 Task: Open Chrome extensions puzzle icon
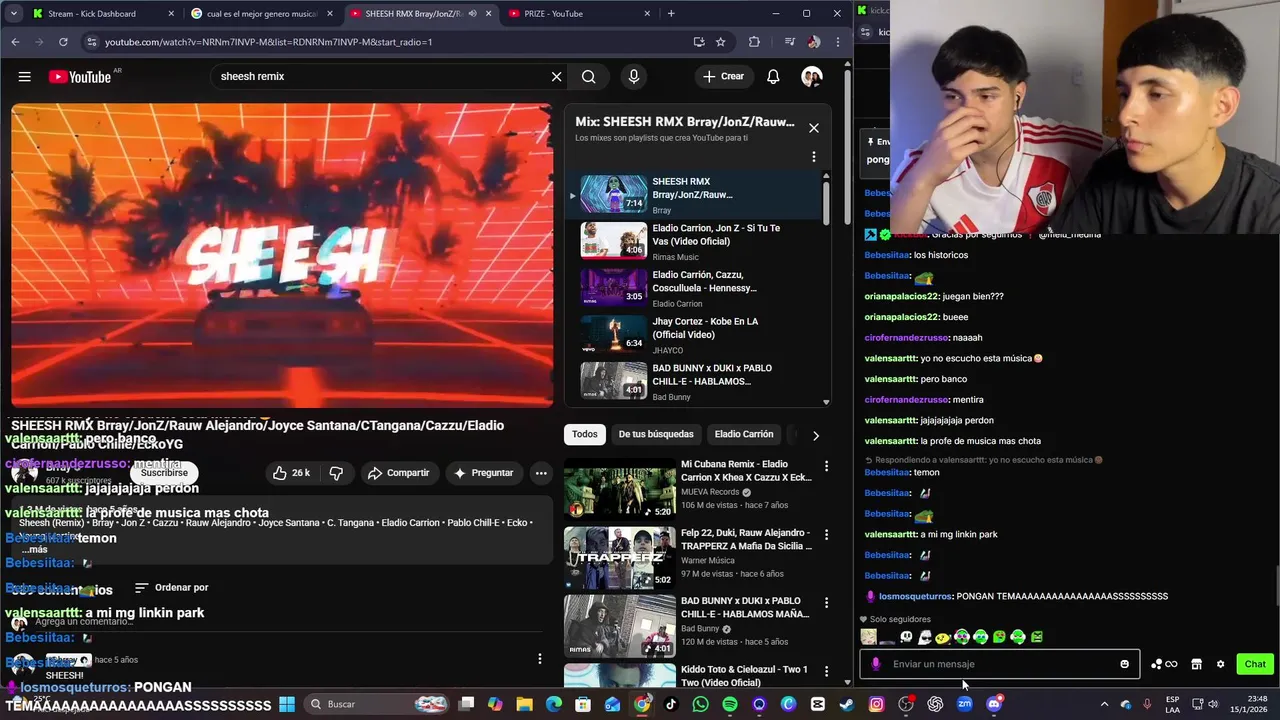(x=754, y=42)
